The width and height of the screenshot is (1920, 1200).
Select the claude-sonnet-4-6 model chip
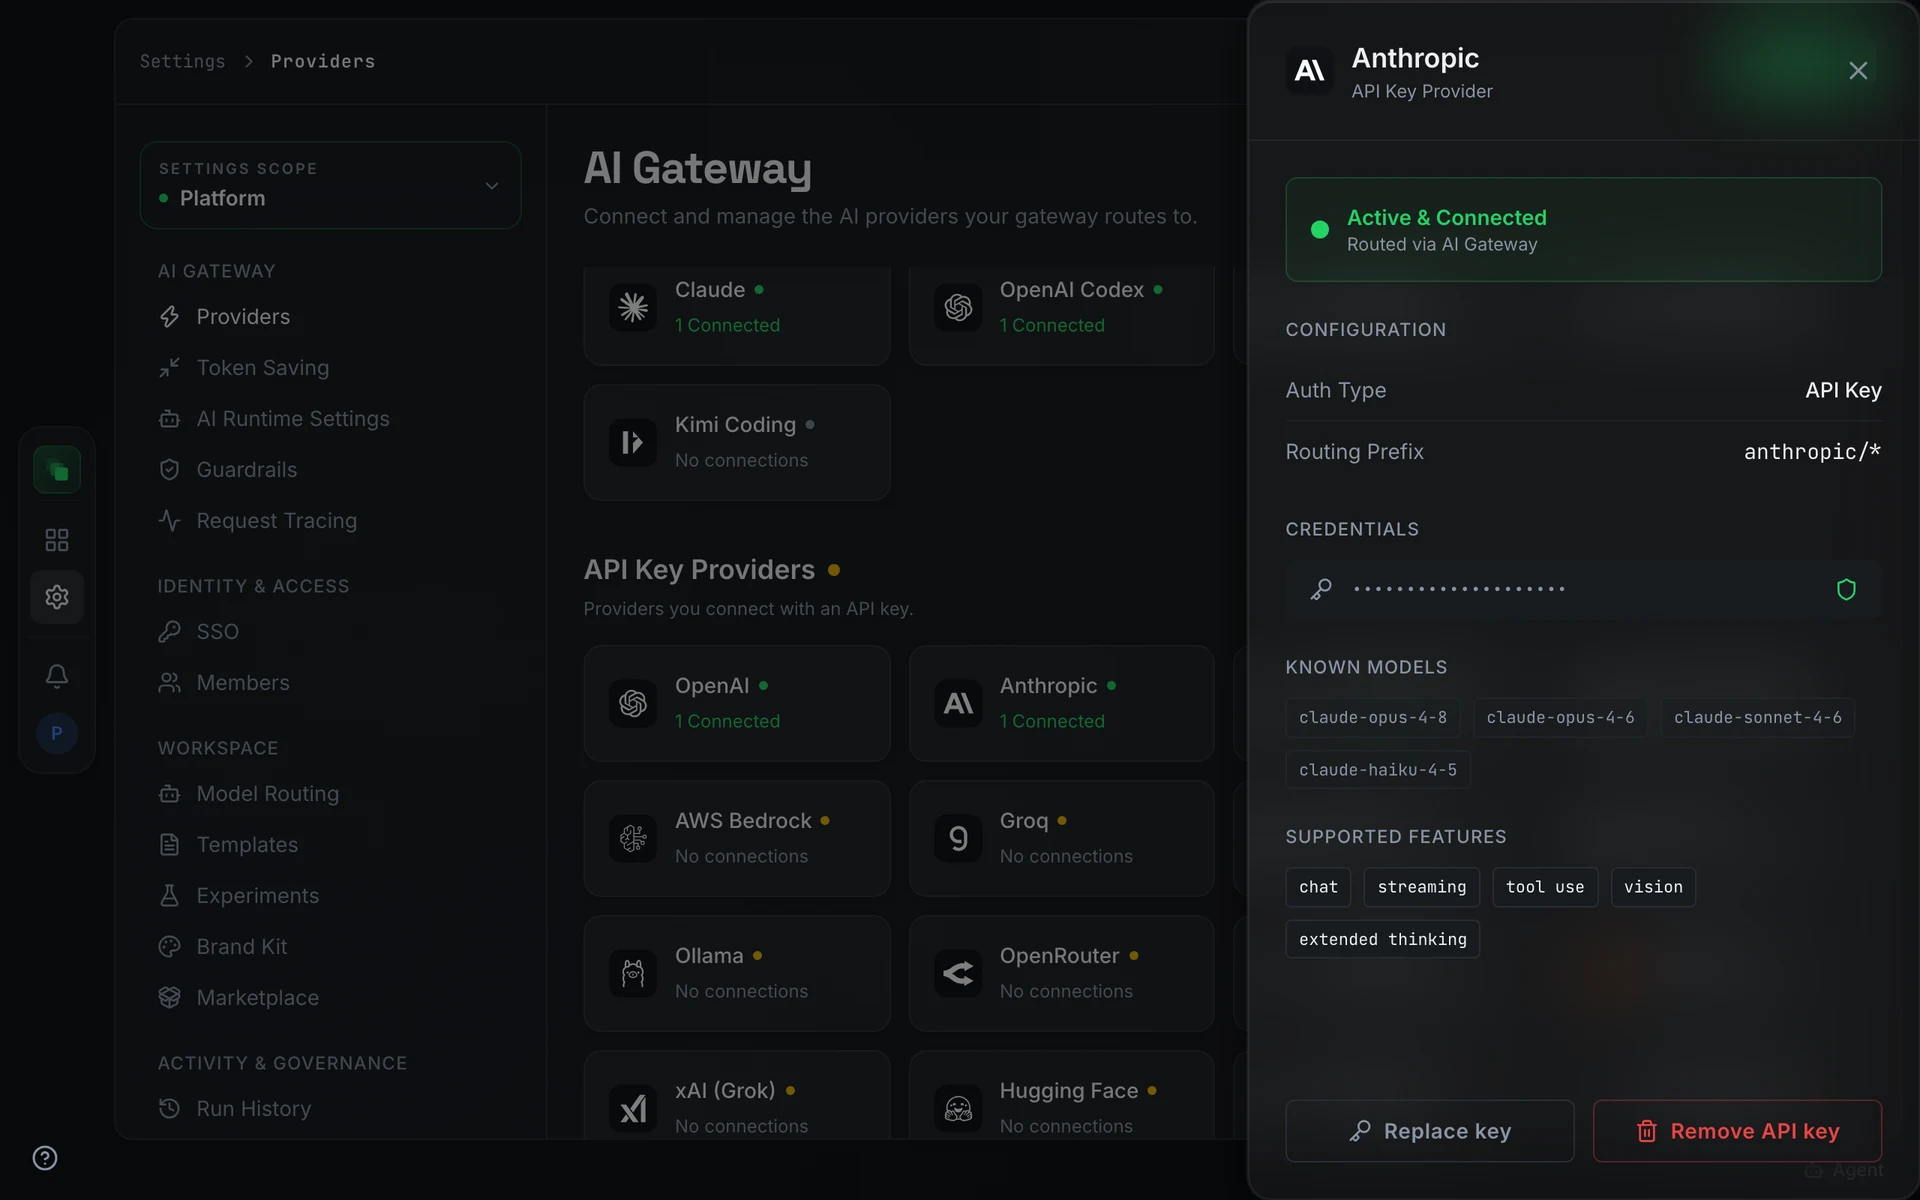[1757, 718]
